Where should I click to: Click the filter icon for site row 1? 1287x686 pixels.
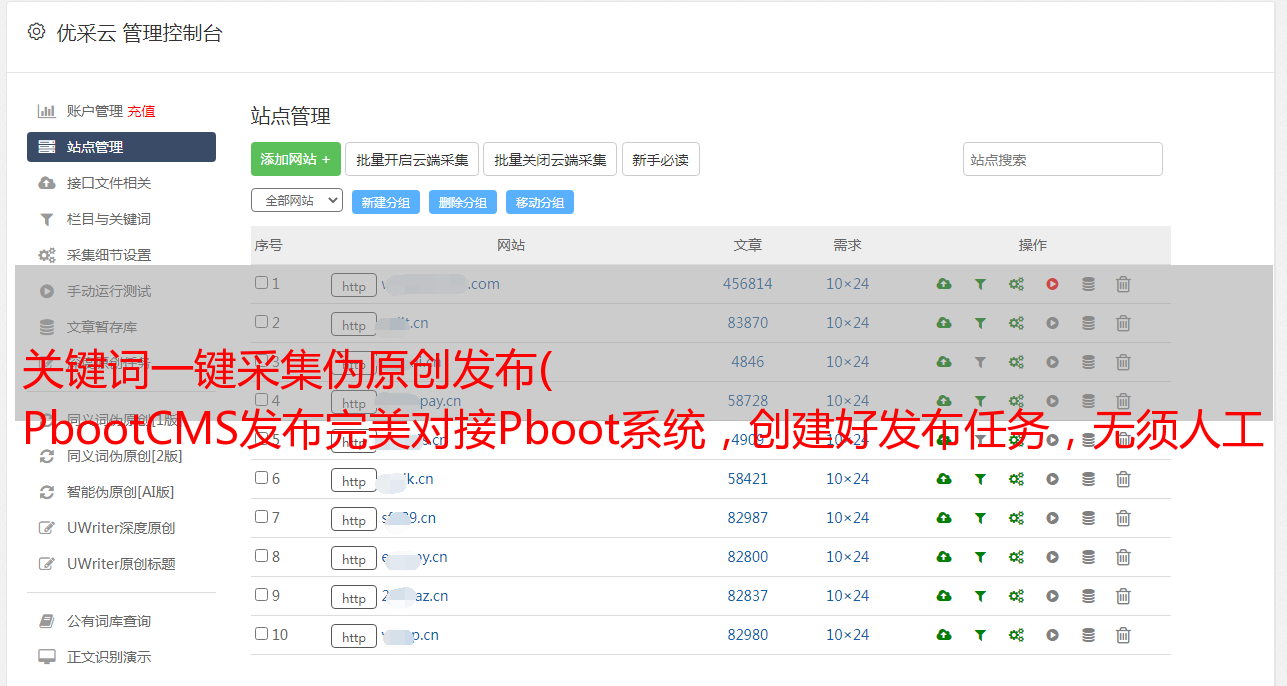980,284
